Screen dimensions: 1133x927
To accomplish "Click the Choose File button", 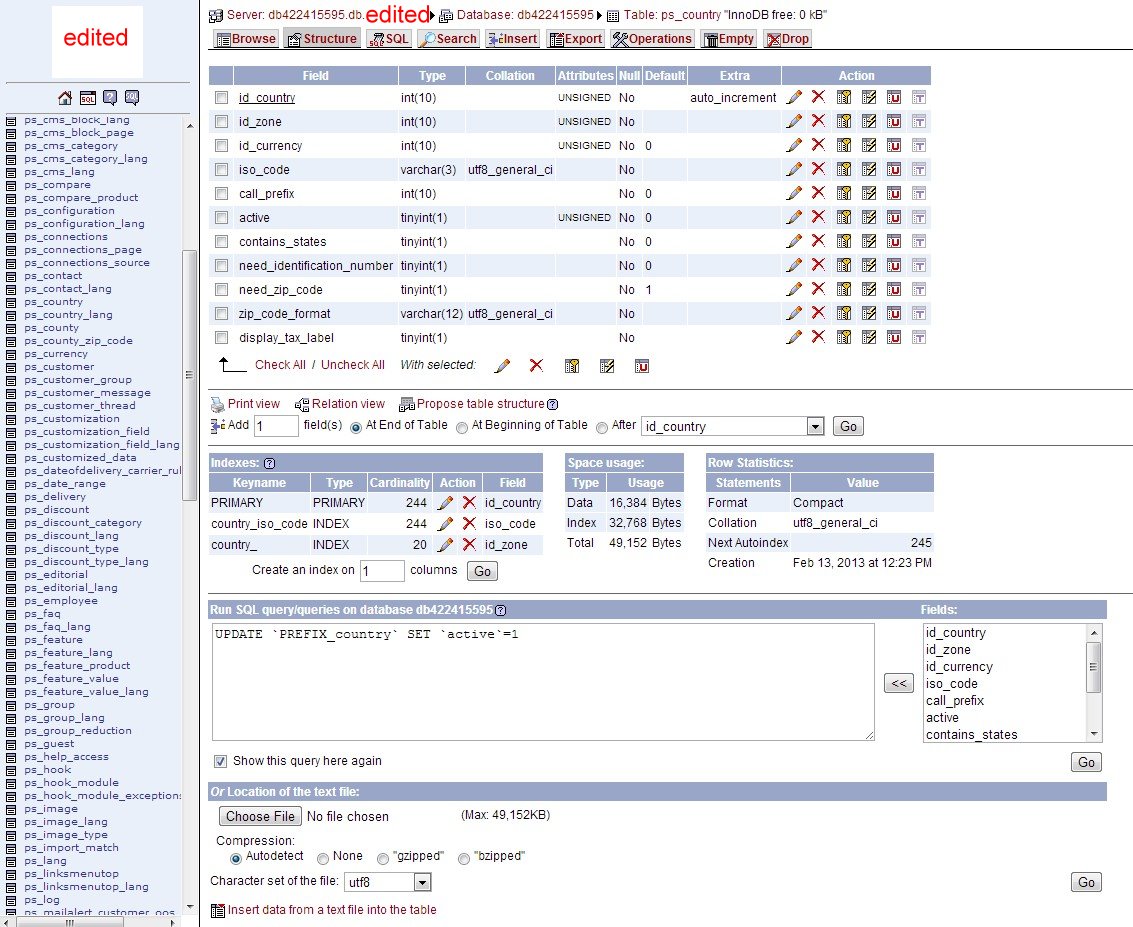I will [x=260, y=816].
